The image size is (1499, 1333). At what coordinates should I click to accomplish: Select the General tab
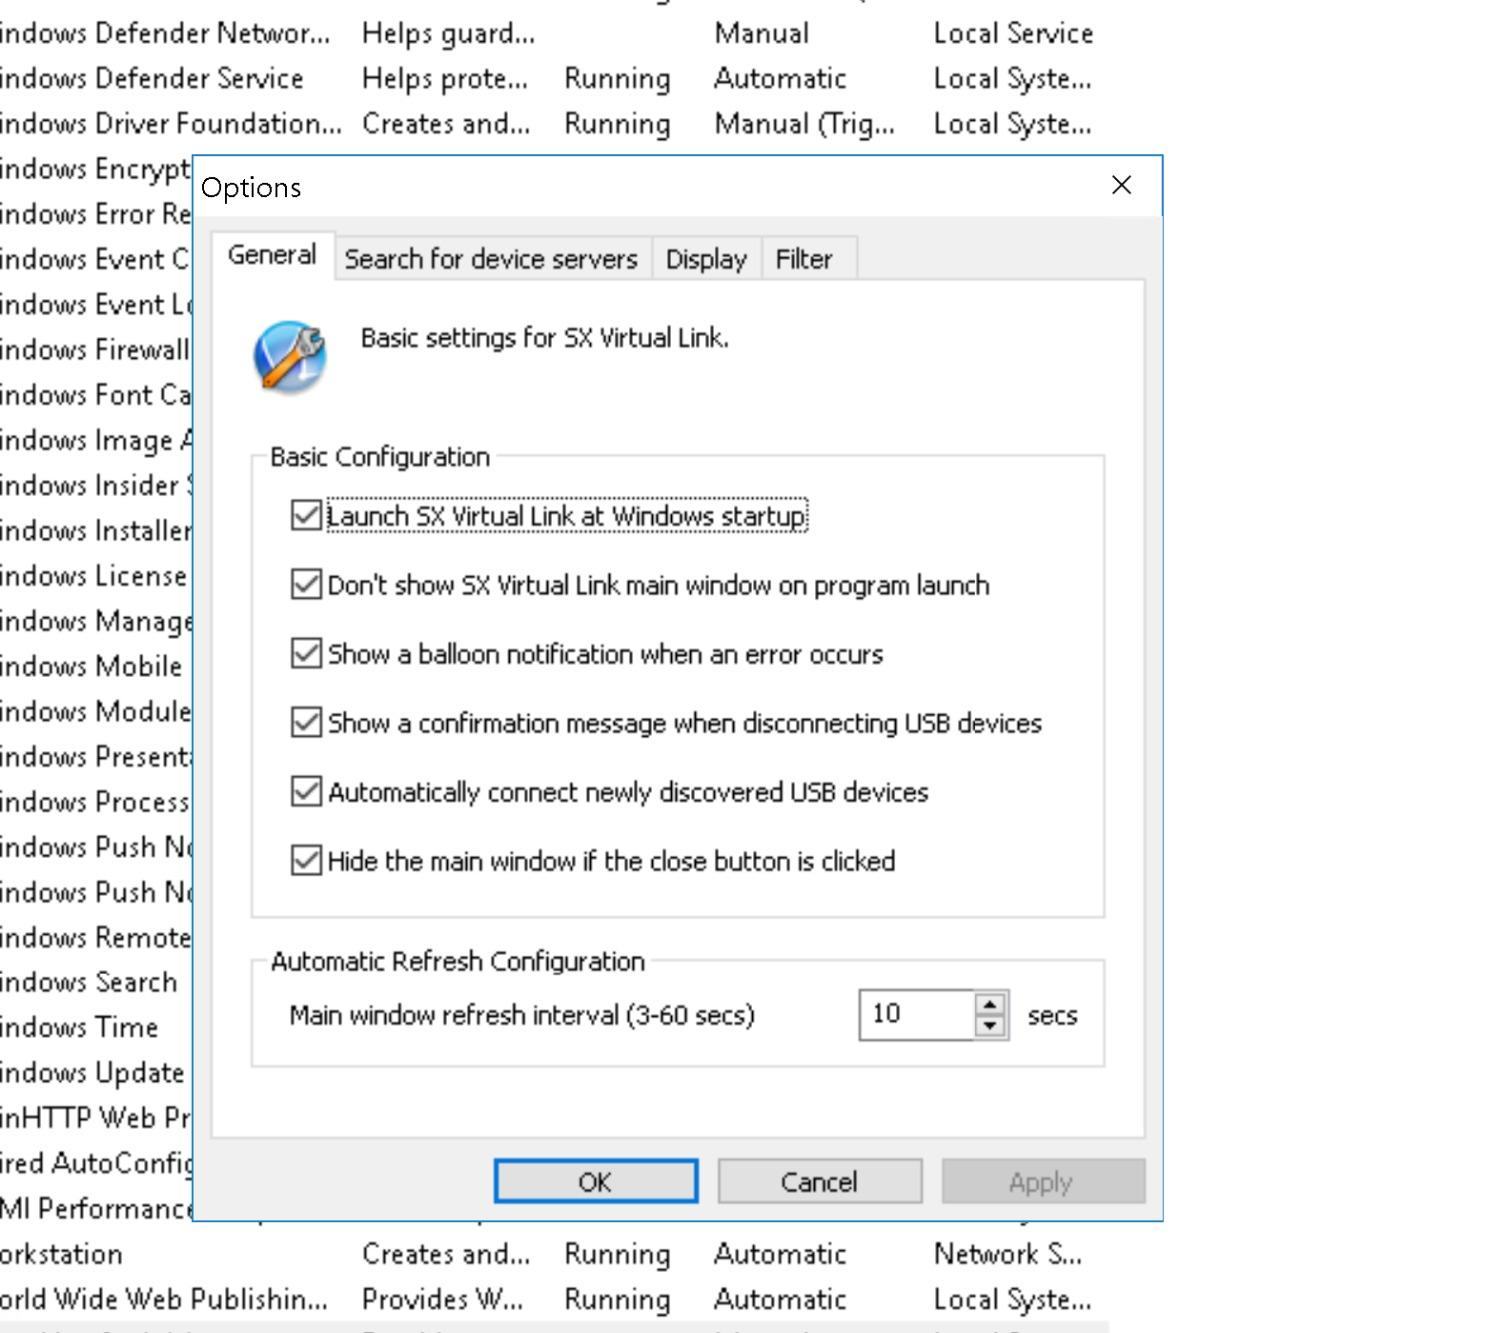pyautogui.click(x=272, y=256)
